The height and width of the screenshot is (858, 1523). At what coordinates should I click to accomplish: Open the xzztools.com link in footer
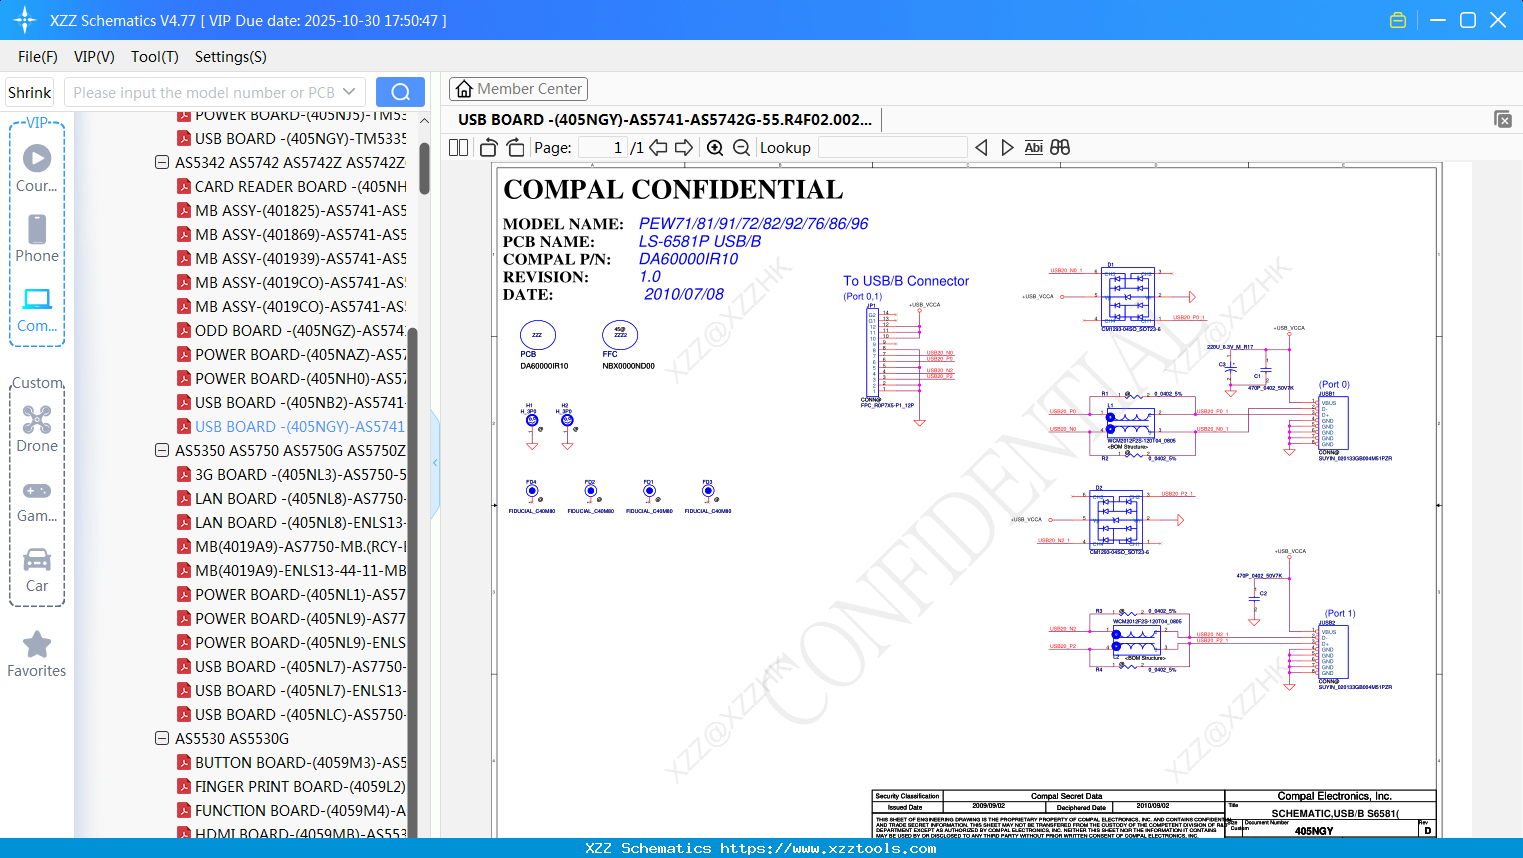(x=828, y=848)
